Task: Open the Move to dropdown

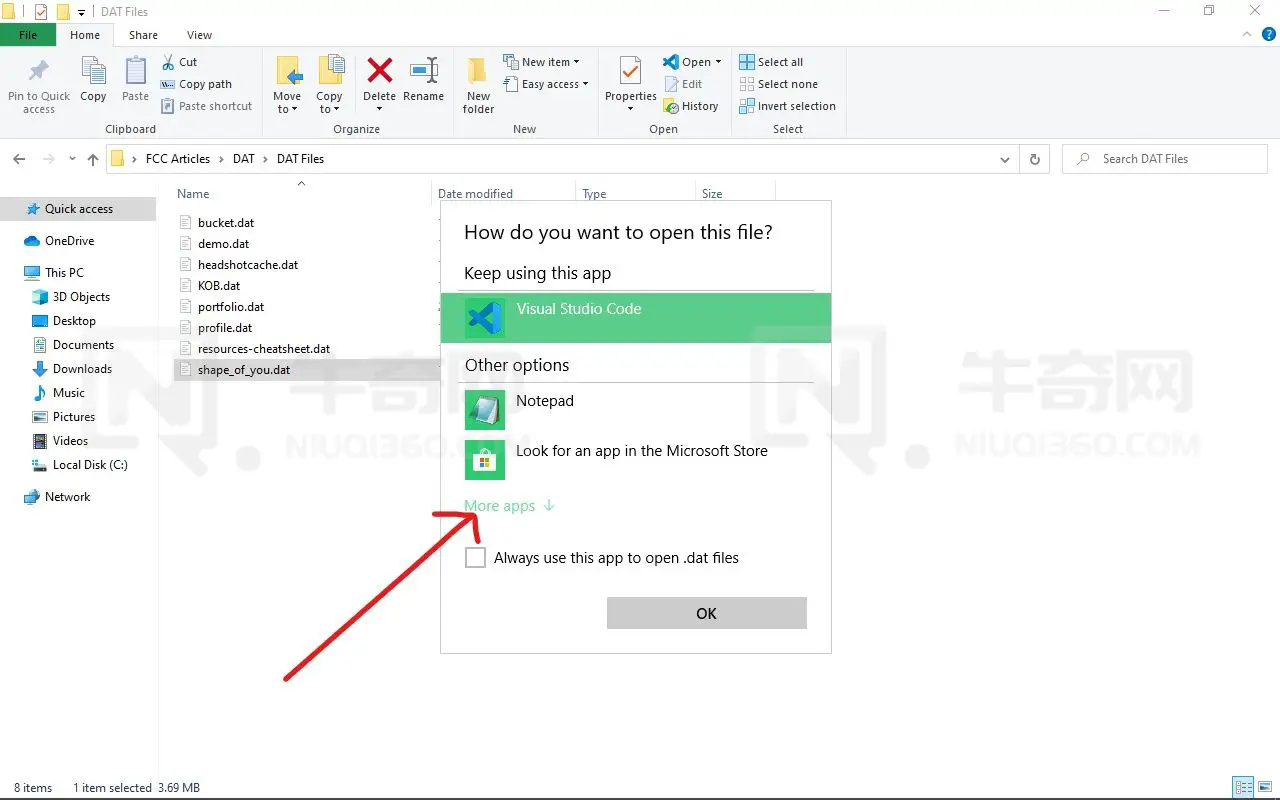Action: 287,85
